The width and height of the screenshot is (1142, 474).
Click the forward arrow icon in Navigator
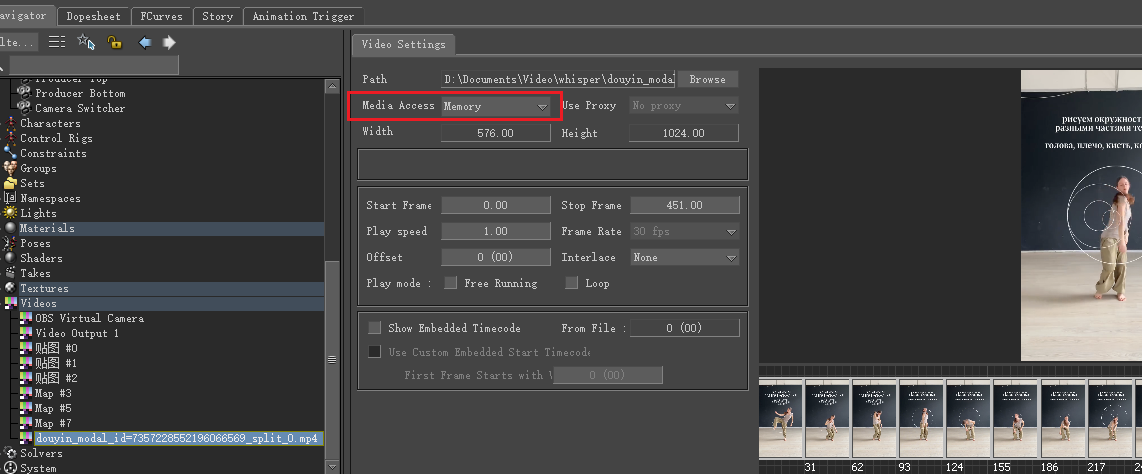(169, 42)
